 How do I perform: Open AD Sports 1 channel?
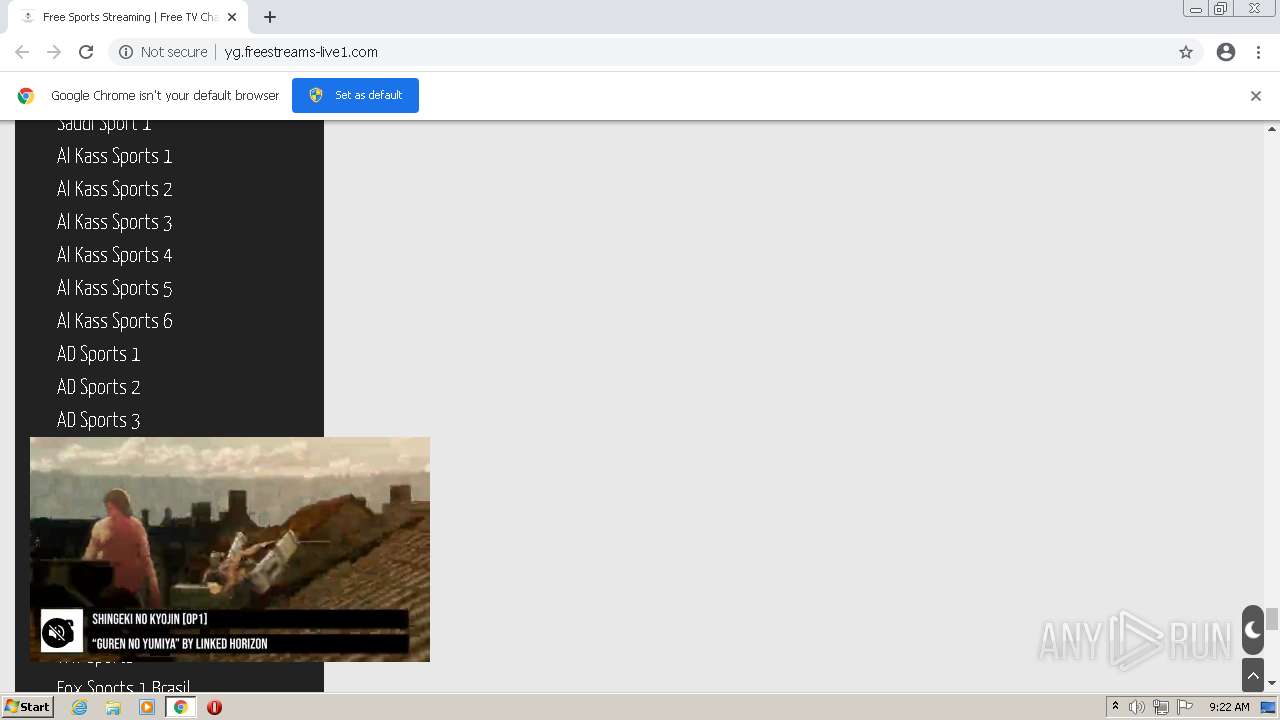[99, 354]
